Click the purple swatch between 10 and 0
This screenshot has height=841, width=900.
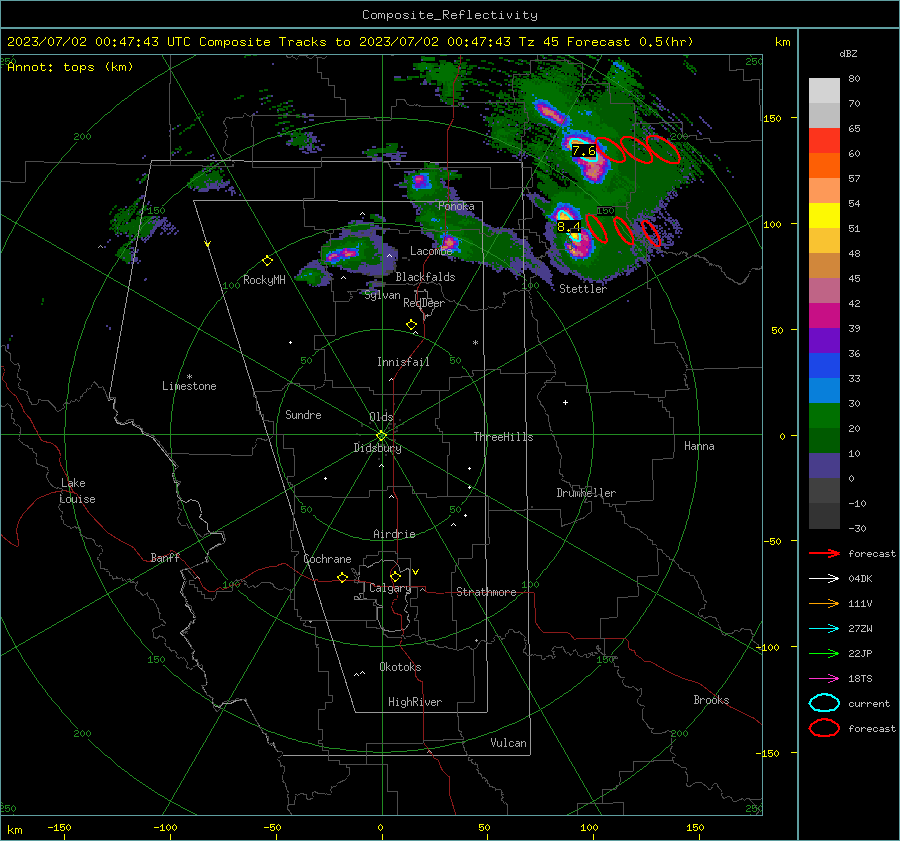[824, 466]
